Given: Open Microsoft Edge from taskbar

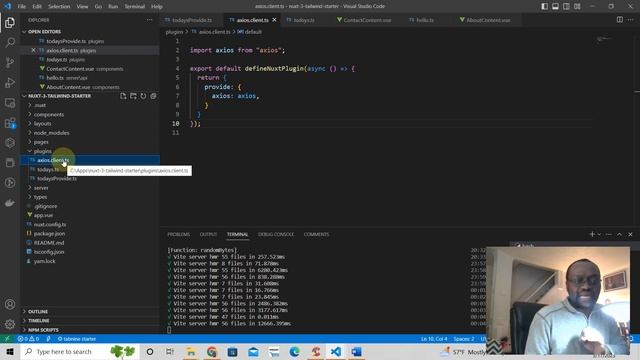Looking at the screenshot, I should (295, 351).
